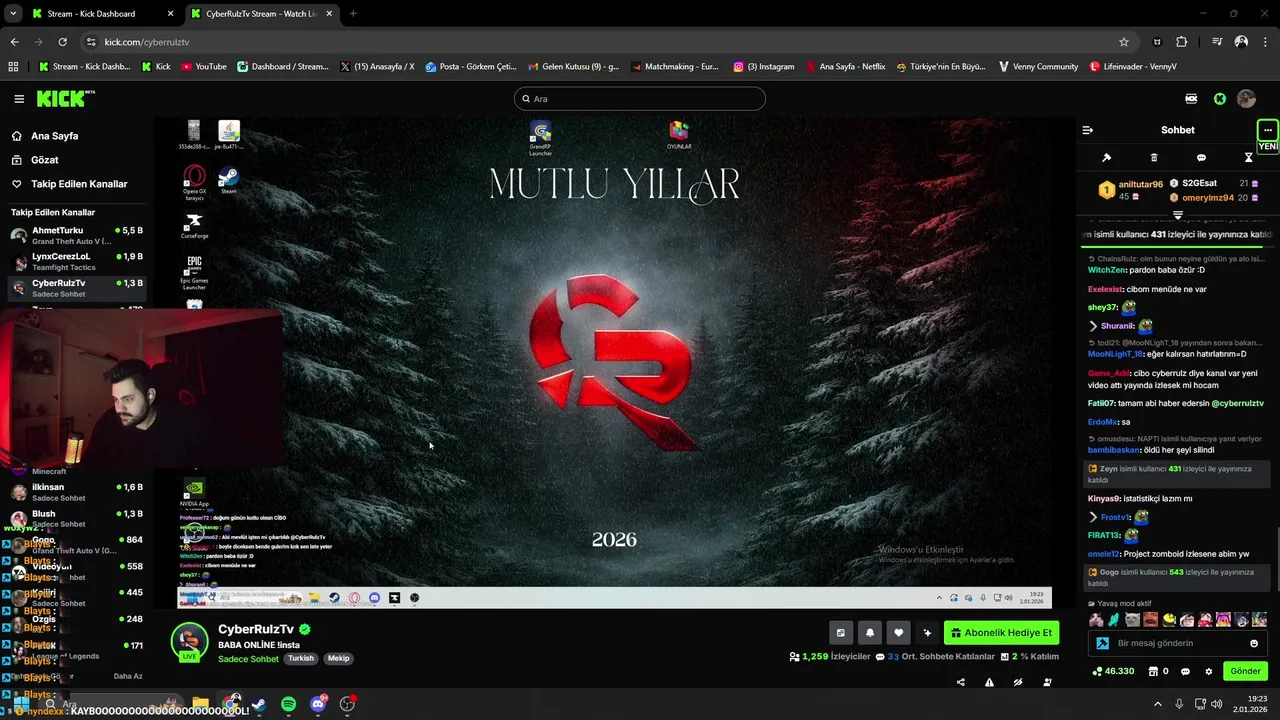Click omerylmz94 in gift leaderboard
Image resolution: width=1280 pixels, height=720 pixels.
(1207, 198)
